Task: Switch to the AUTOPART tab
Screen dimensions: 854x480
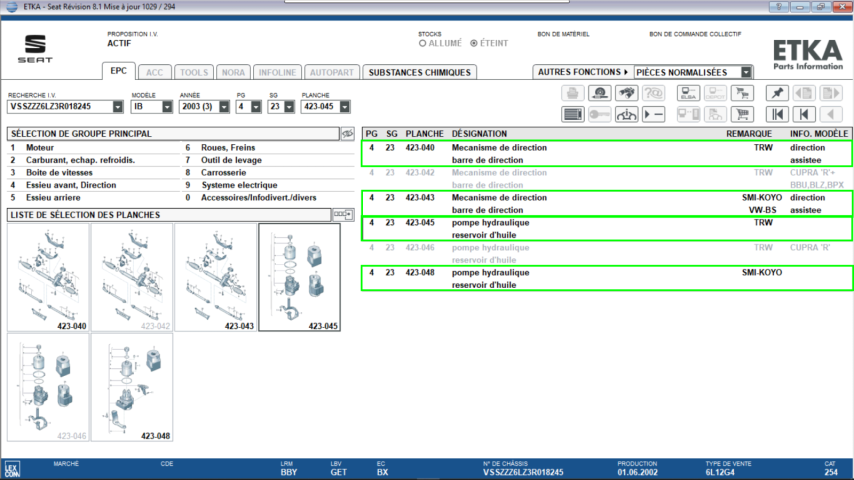Action: [332, 72]
